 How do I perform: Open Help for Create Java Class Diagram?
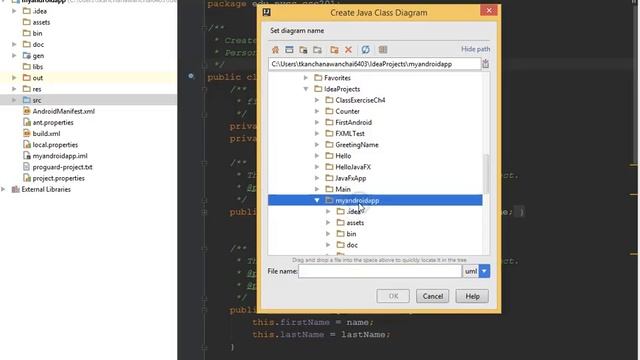472,296
